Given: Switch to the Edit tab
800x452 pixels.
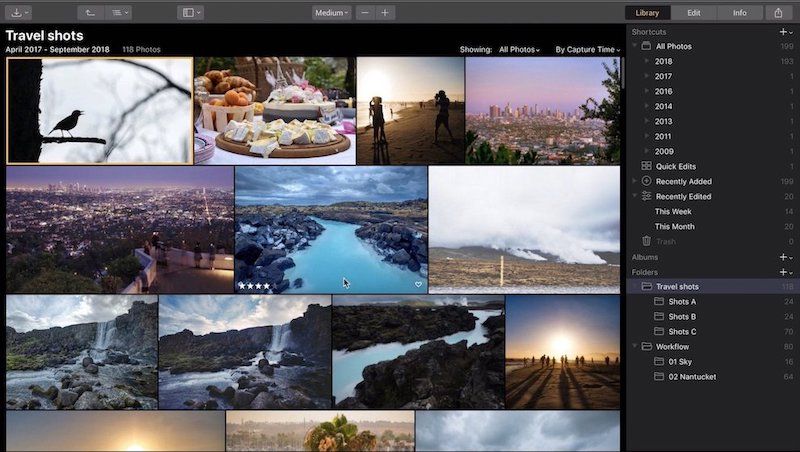Looking at the screenshot, I should [693, 13].
